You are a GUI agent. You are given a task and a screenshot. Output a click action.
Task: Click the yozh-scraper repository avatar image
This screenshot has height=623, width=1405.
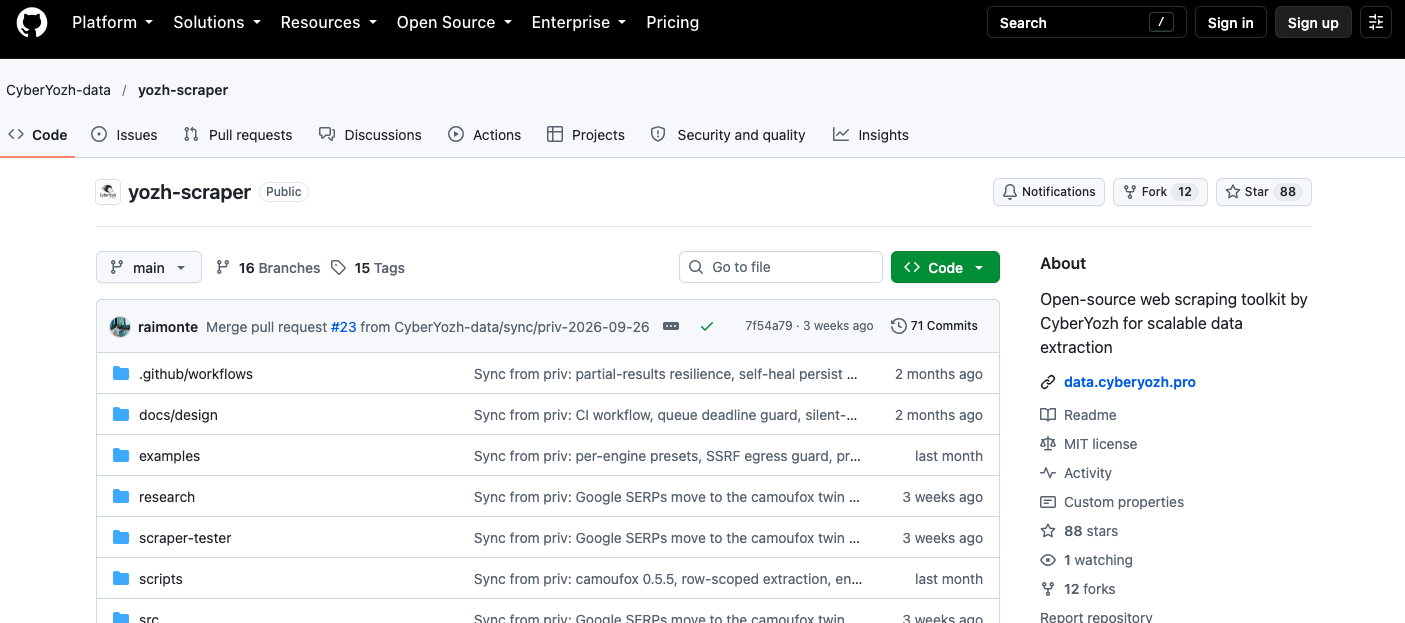[108, 192]
